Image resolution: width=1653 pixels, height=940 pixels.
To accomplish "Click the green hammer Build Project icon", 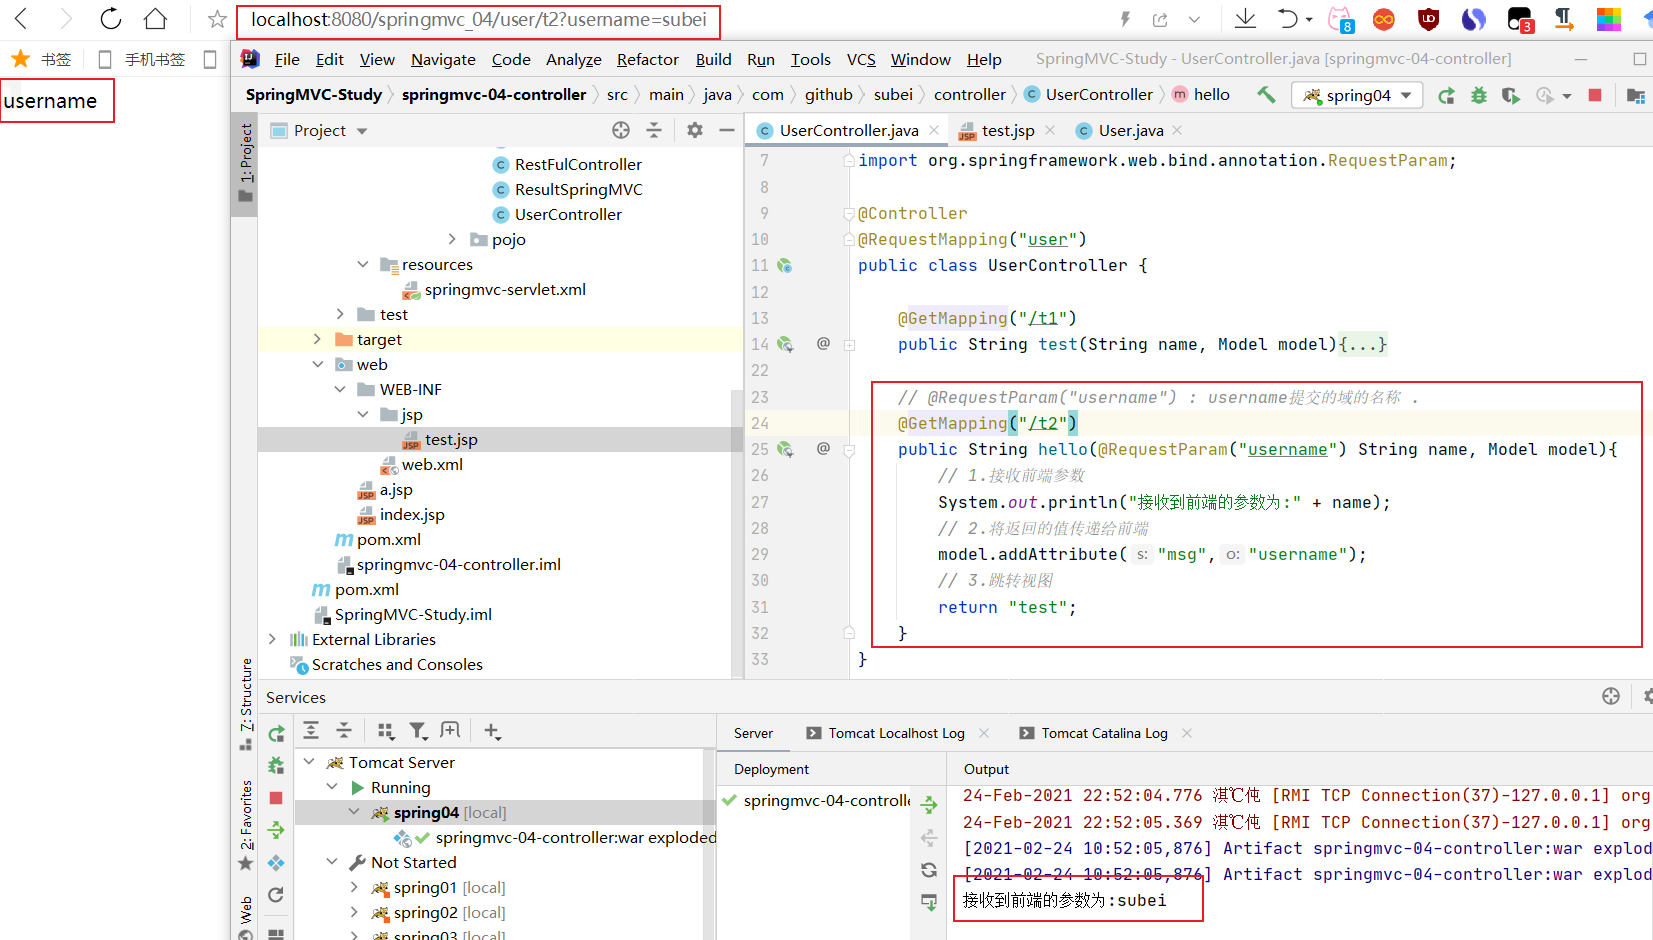I will 1266,94.
